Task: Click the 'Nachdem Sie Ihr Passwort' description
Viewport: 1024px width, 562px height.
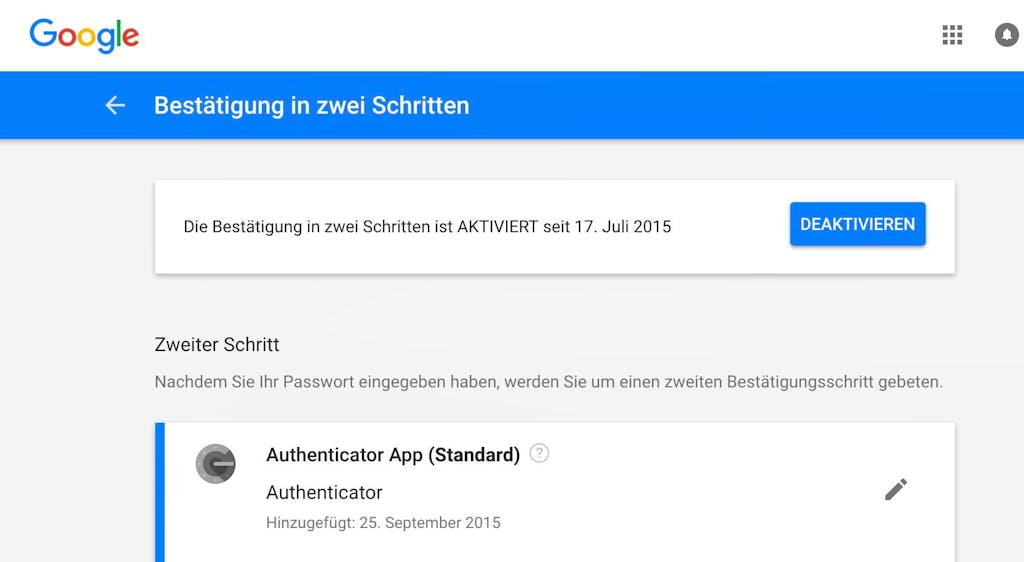Action: (549, 382)
